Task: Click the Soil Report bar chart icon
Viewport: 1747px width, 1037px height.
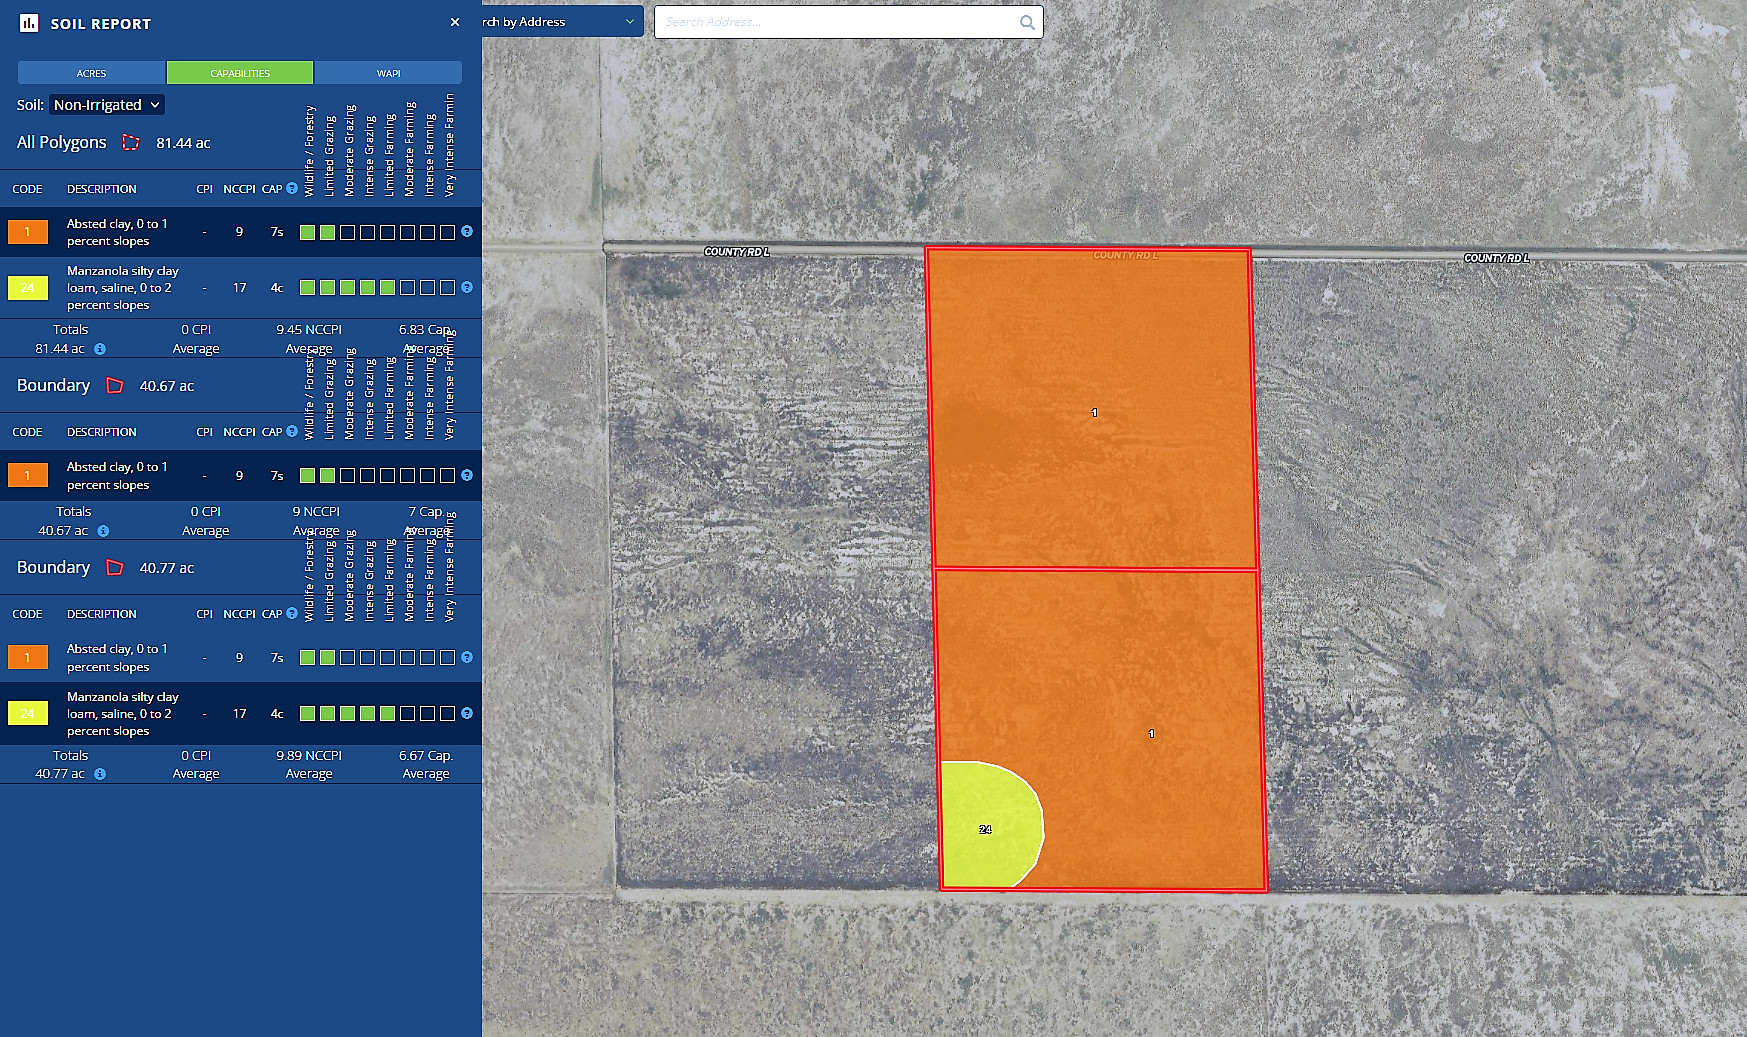Action: (29, 23)
